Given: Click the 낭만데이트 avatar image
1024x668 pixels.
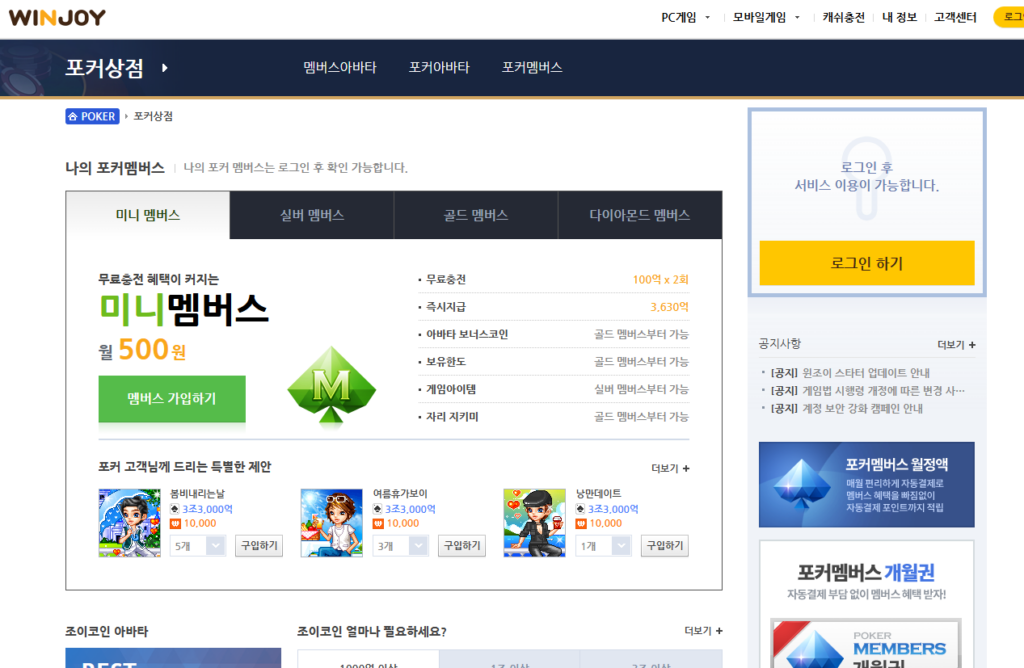Looking at the screenshot, I should (x=534, y=522).
